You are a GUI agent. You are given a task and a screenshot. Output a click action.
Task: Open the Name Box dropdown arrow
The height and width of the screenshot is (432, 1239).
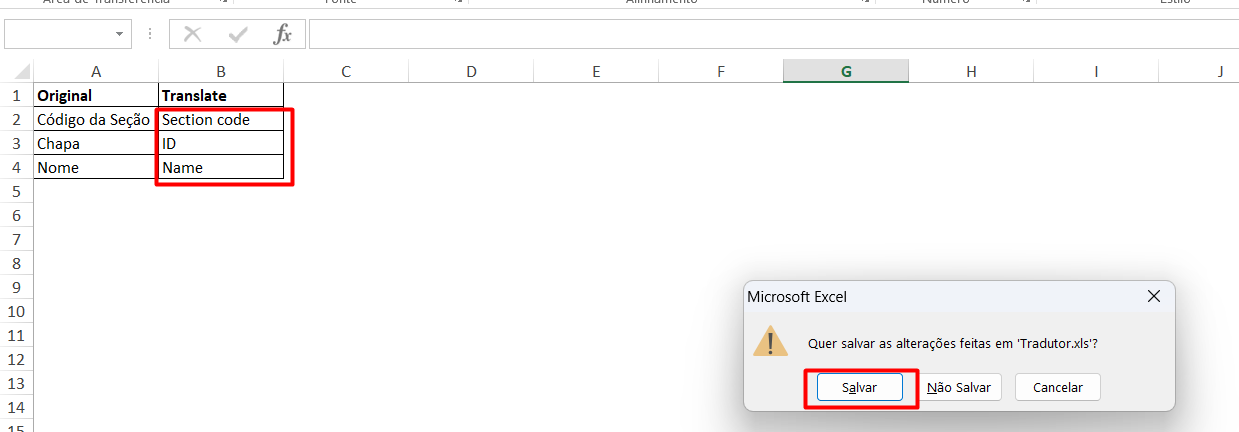coord(120,34)
